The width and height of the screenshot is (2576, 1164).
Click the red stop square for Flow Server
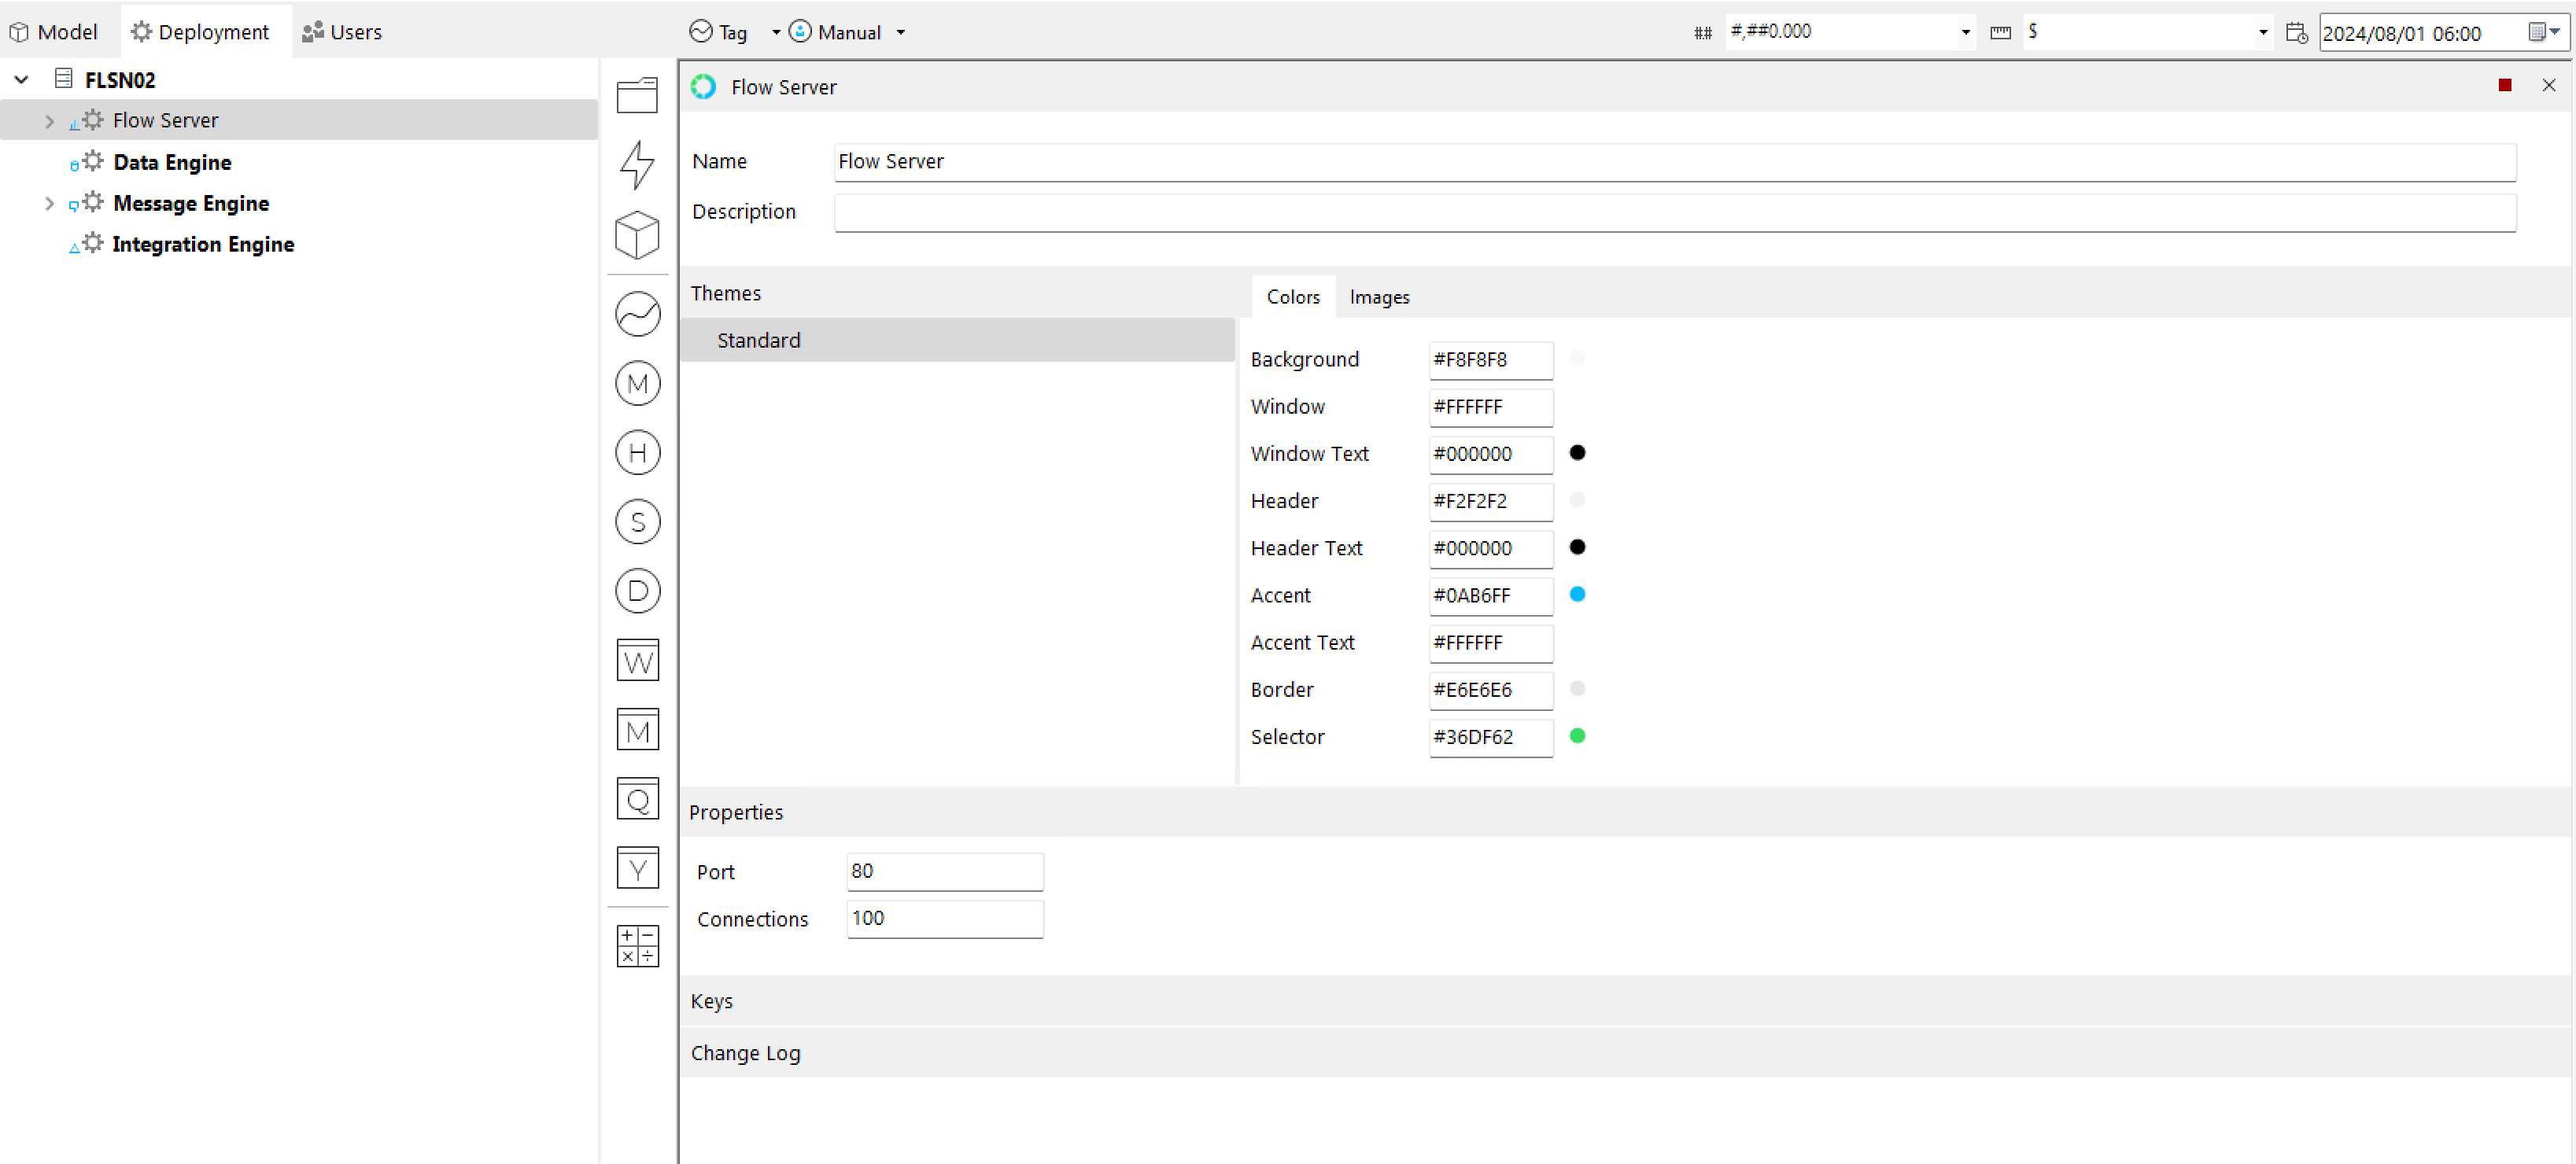[x=2505, y=85]
